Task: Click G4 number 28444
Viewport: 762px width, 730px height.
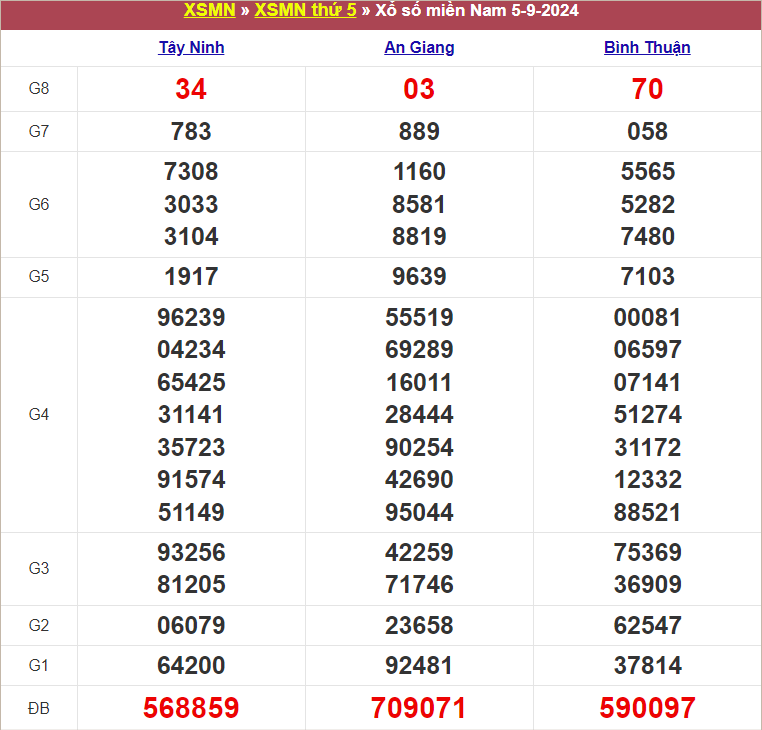Action: 419,415
